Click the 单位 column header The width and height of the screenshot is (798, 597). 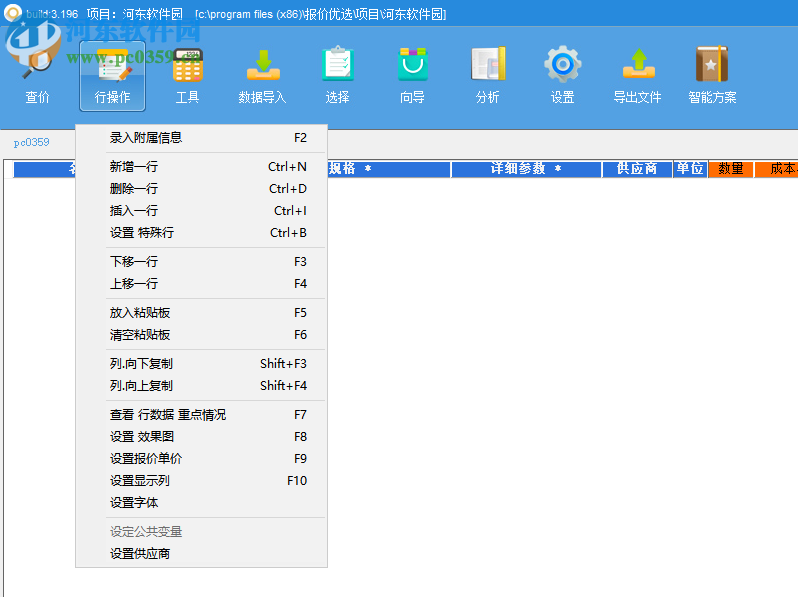click(x=690, y=168)
